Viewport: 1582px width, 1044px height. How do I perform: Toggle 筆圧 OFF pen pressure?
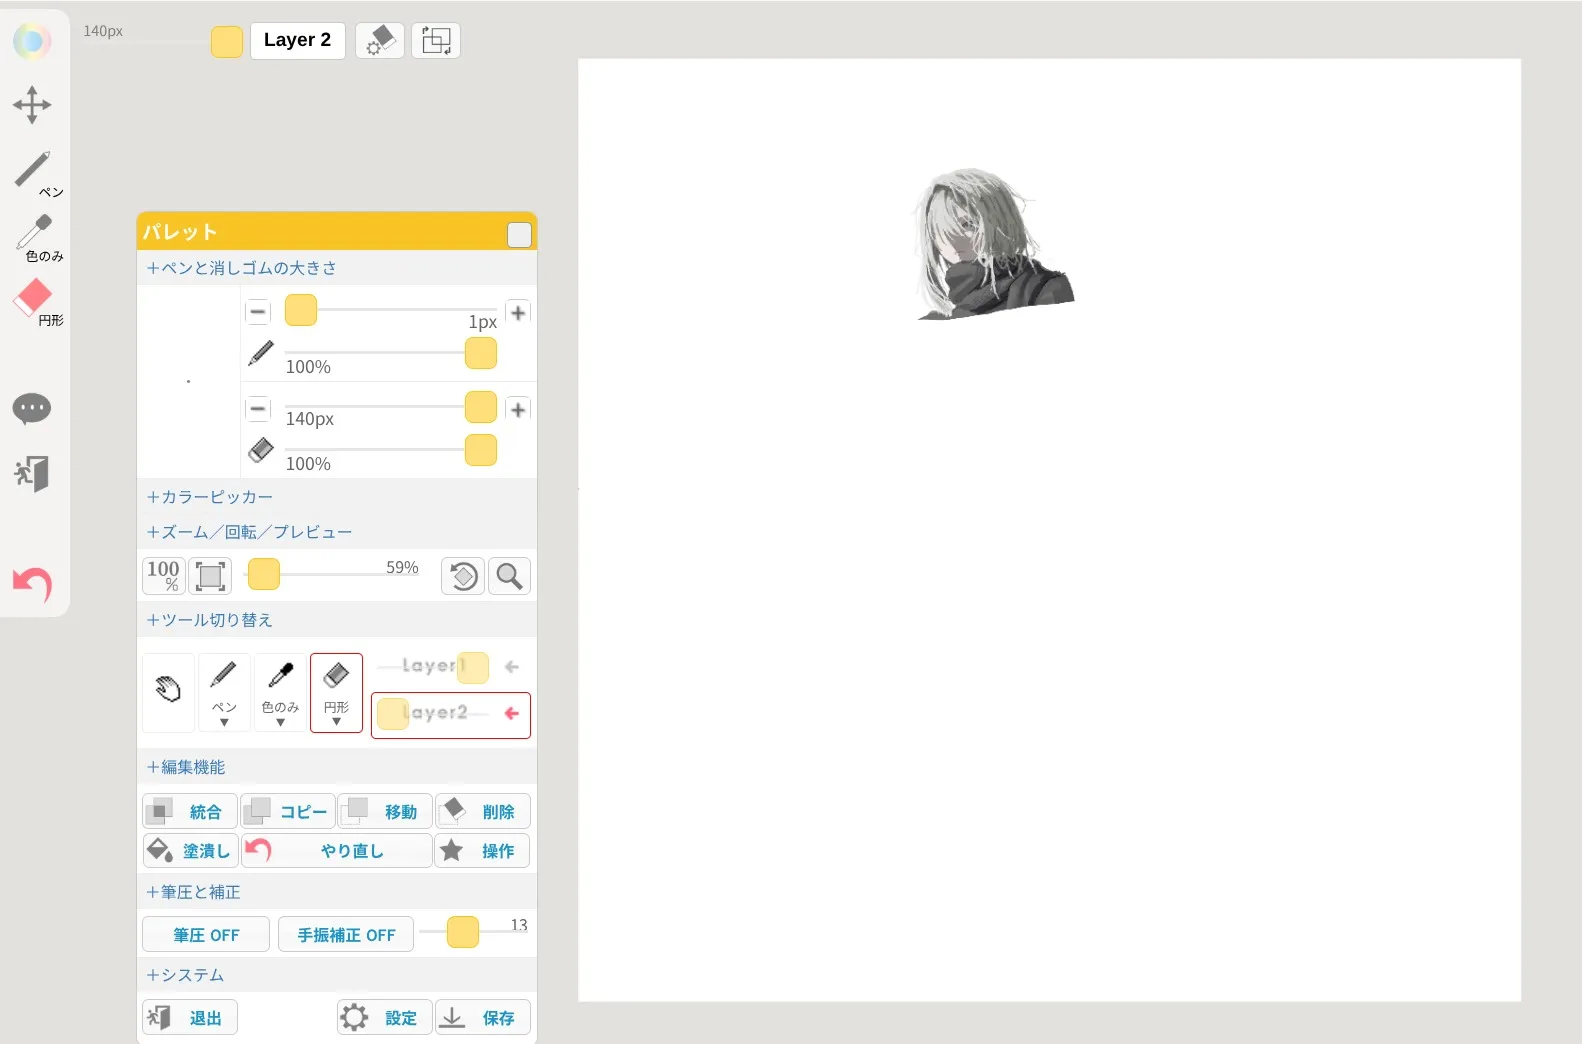tap(206, 935)
